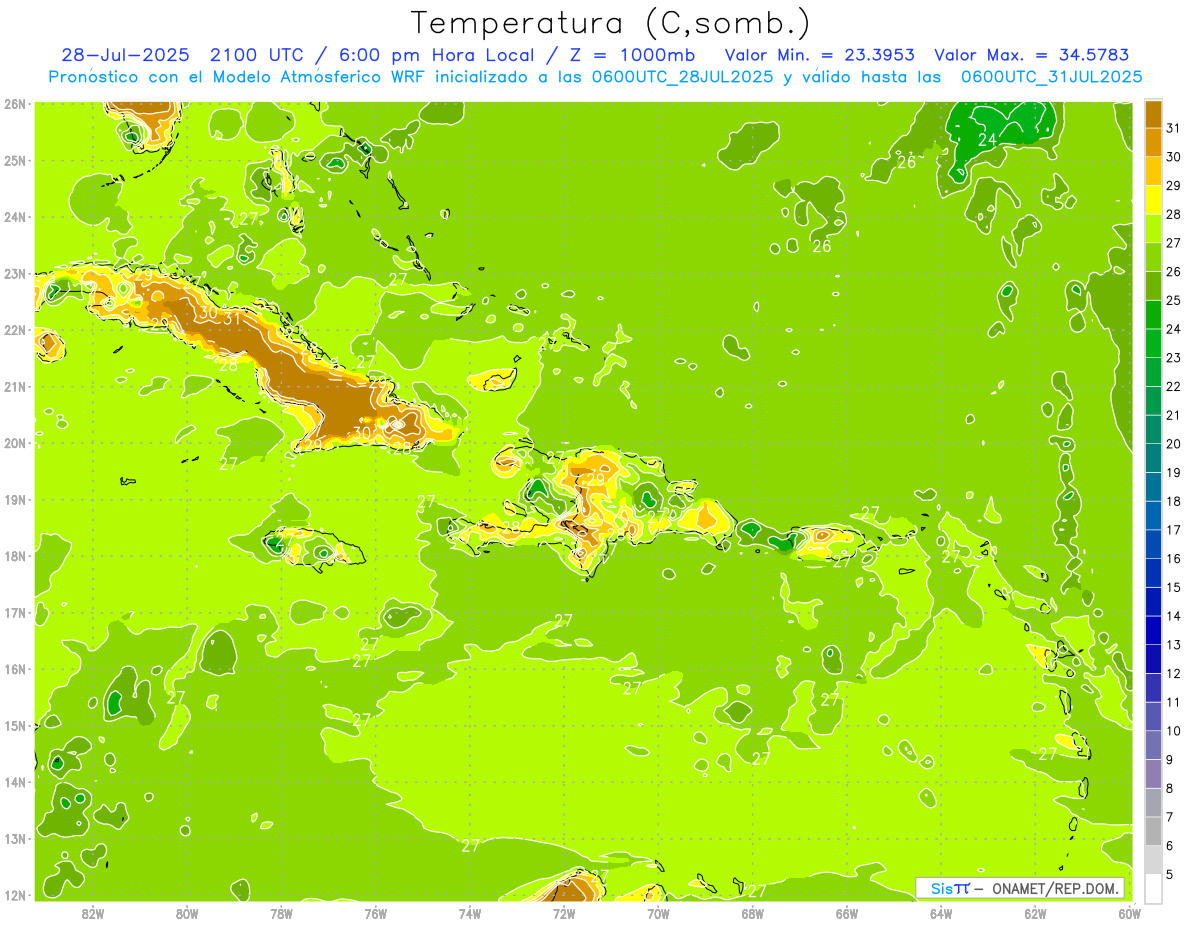Select the 16N latitude axis label
Viewport: 1200px width, 927px height.
(14, 669)
